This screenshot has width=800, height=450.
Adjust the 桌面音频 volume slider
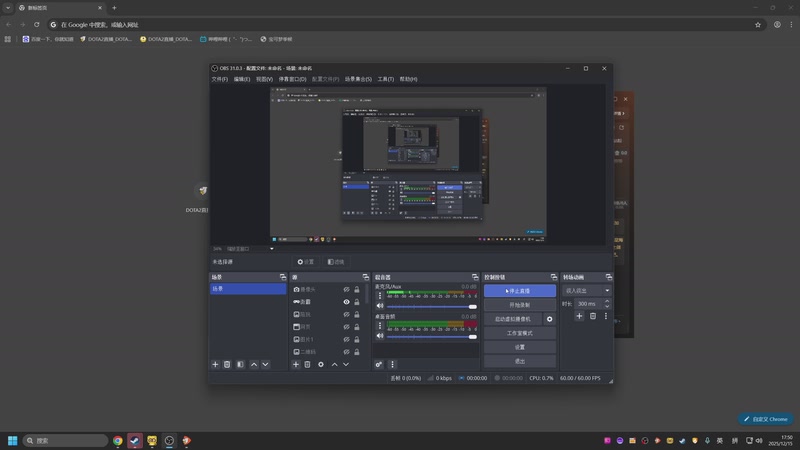click(x=432, y=337)
